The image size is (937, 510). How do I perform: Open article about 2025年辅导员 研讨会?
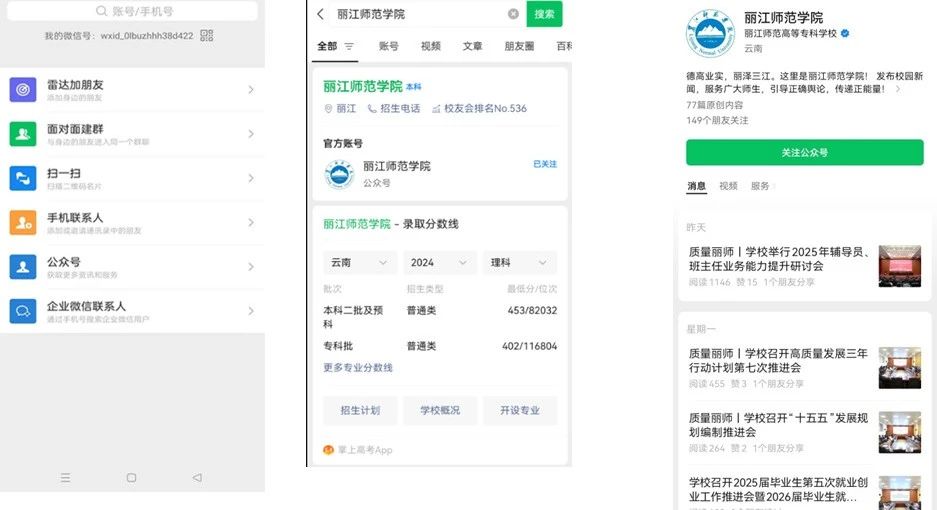779,259
